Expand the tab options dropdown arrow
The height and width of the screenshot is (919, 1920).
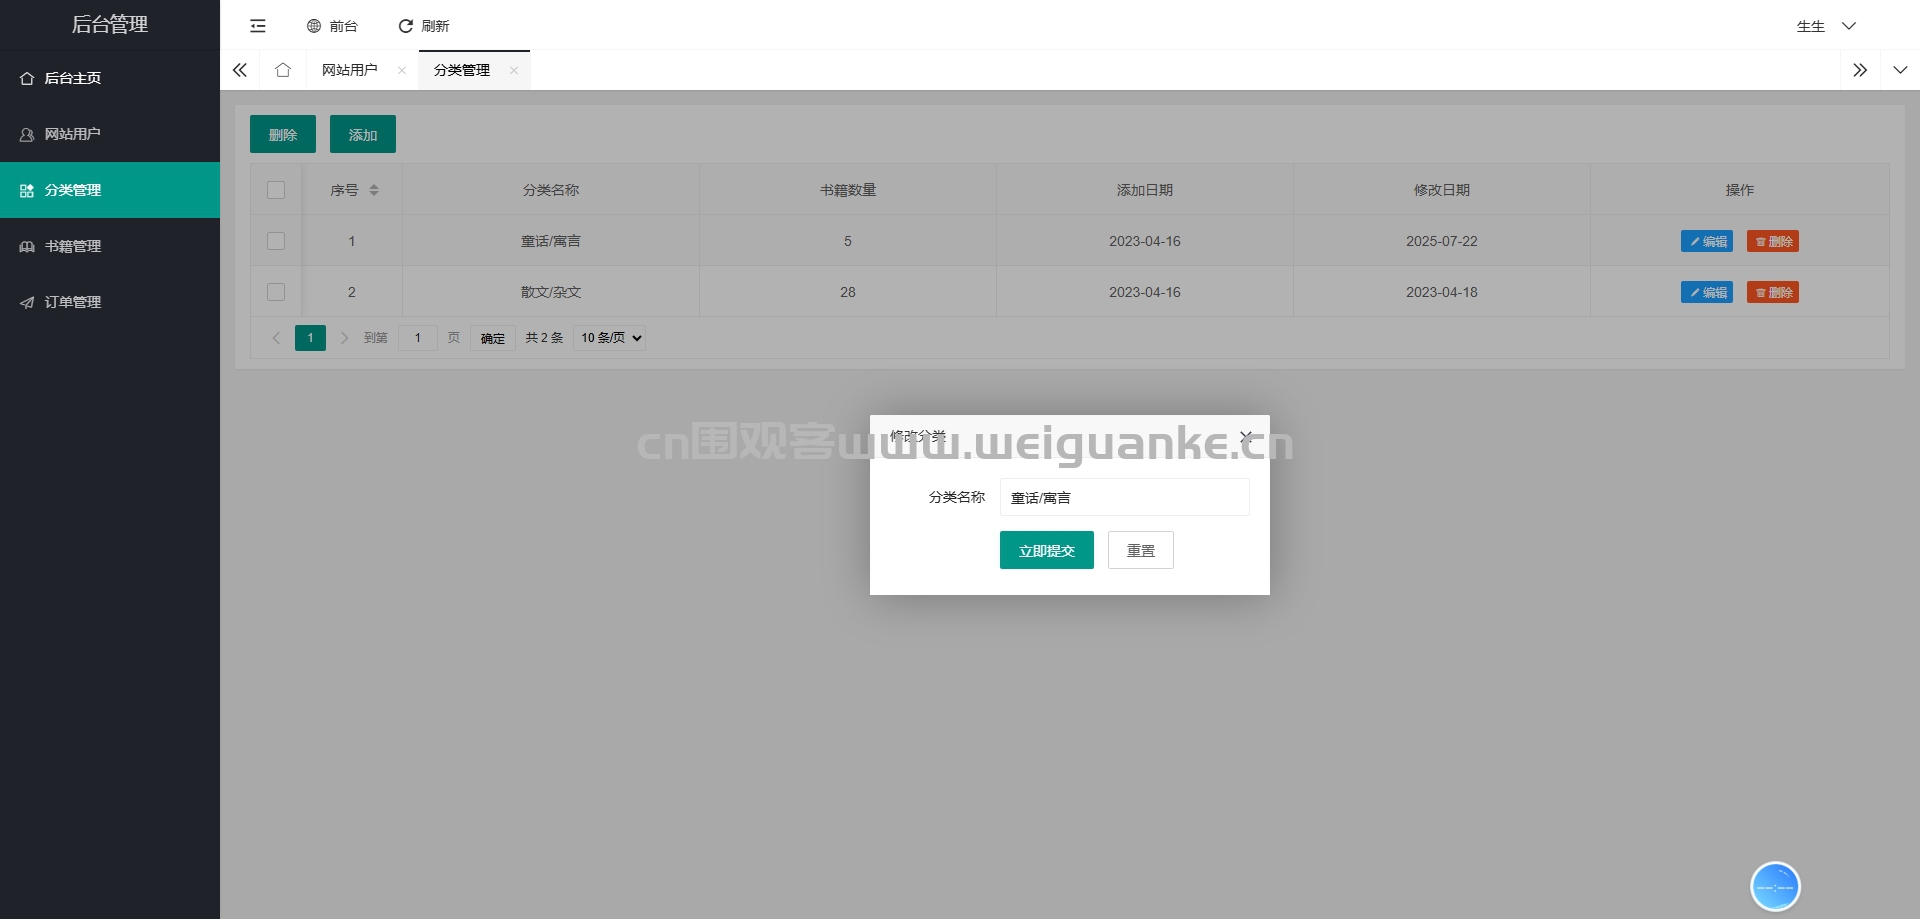tap(1900, 70)
